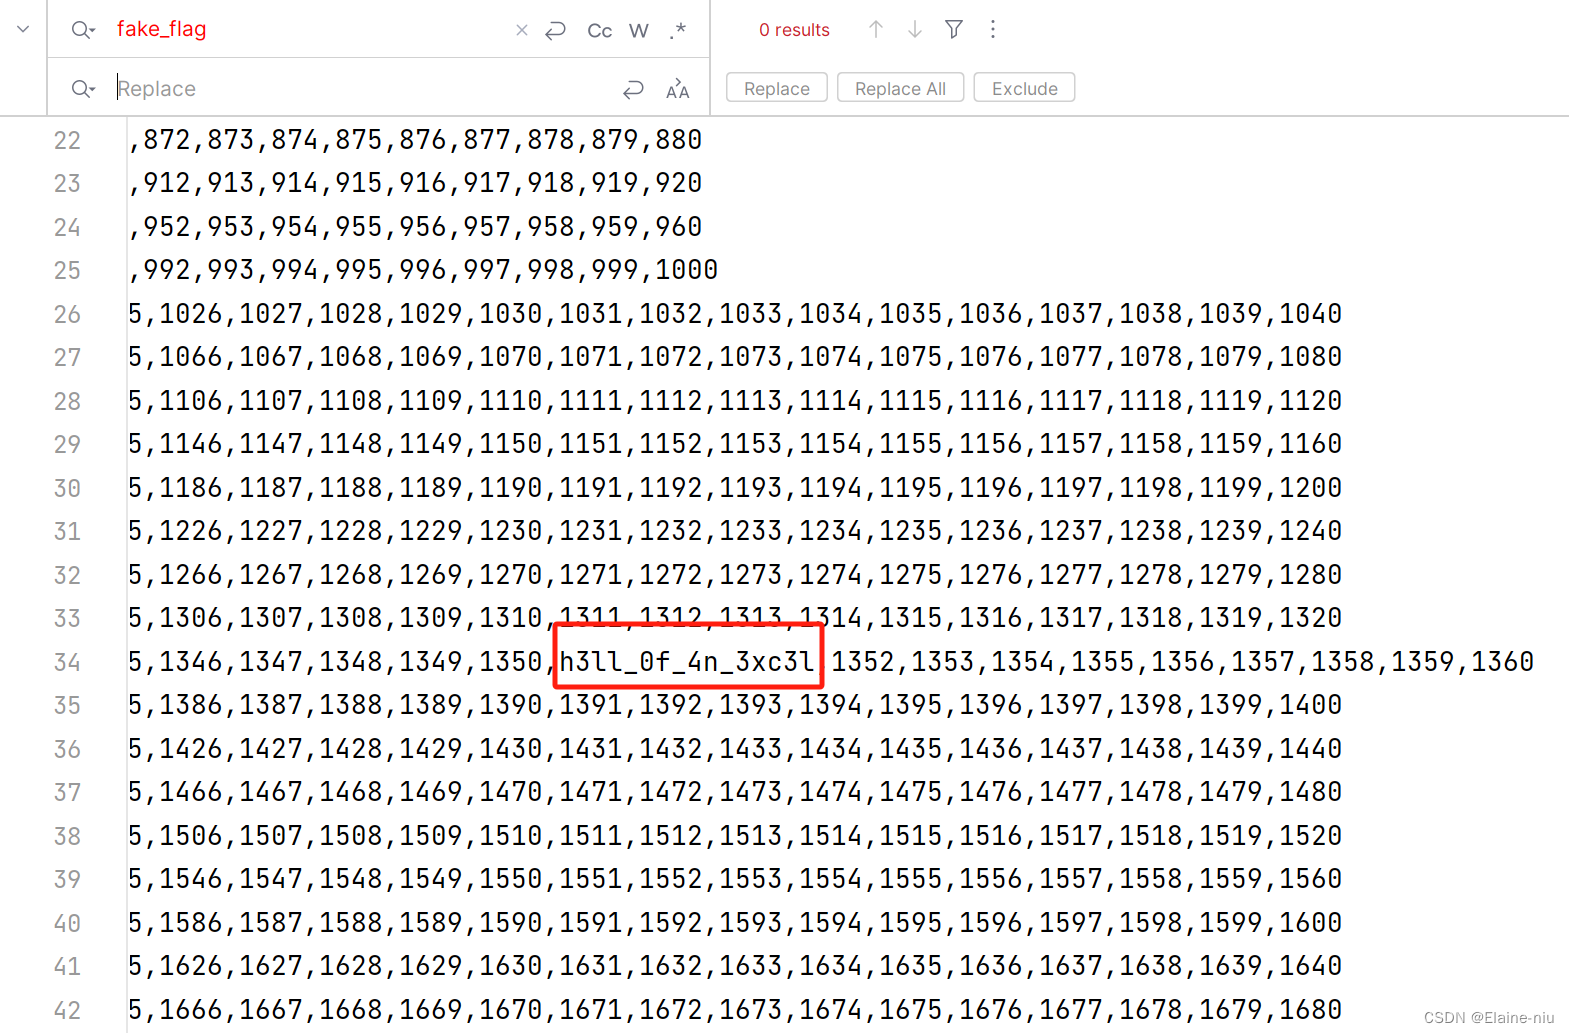This screenshot has width=1569, height=1033.
Task: Clear the search text with the X icon
Action: (x=521, y=30)
